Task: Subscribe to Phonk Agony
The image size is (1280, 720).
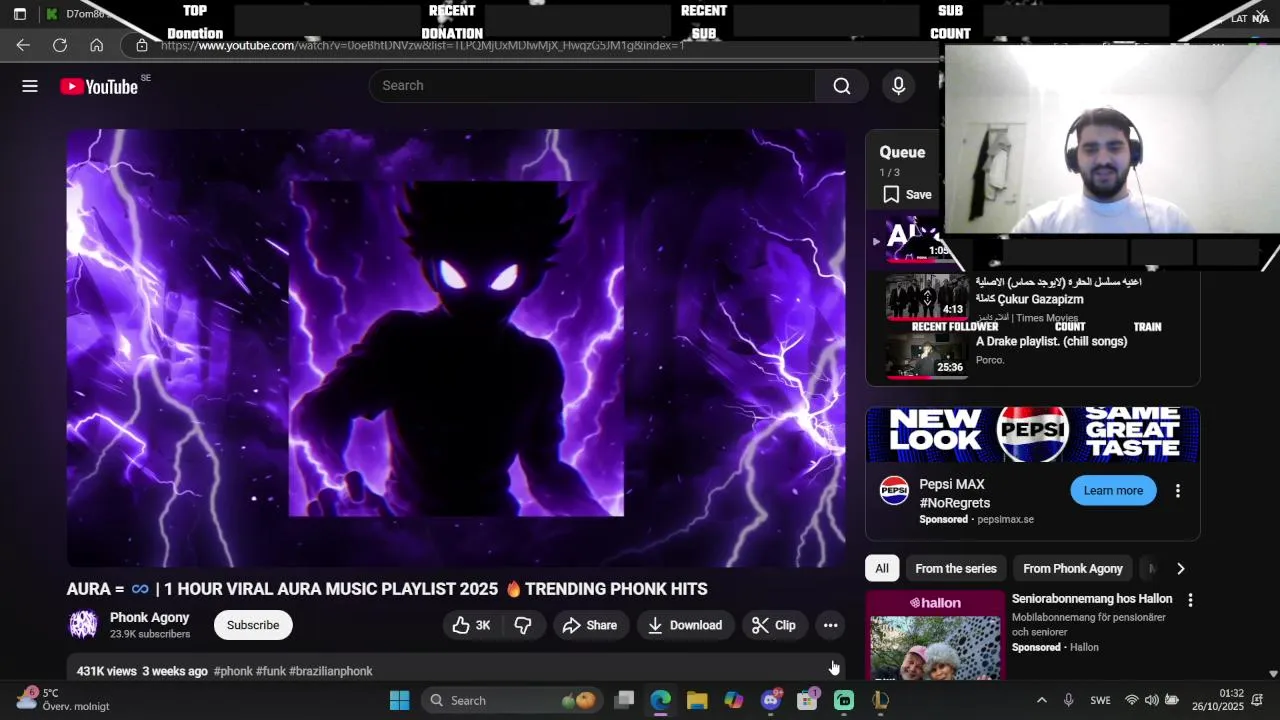Action: [x=253, y=625]
